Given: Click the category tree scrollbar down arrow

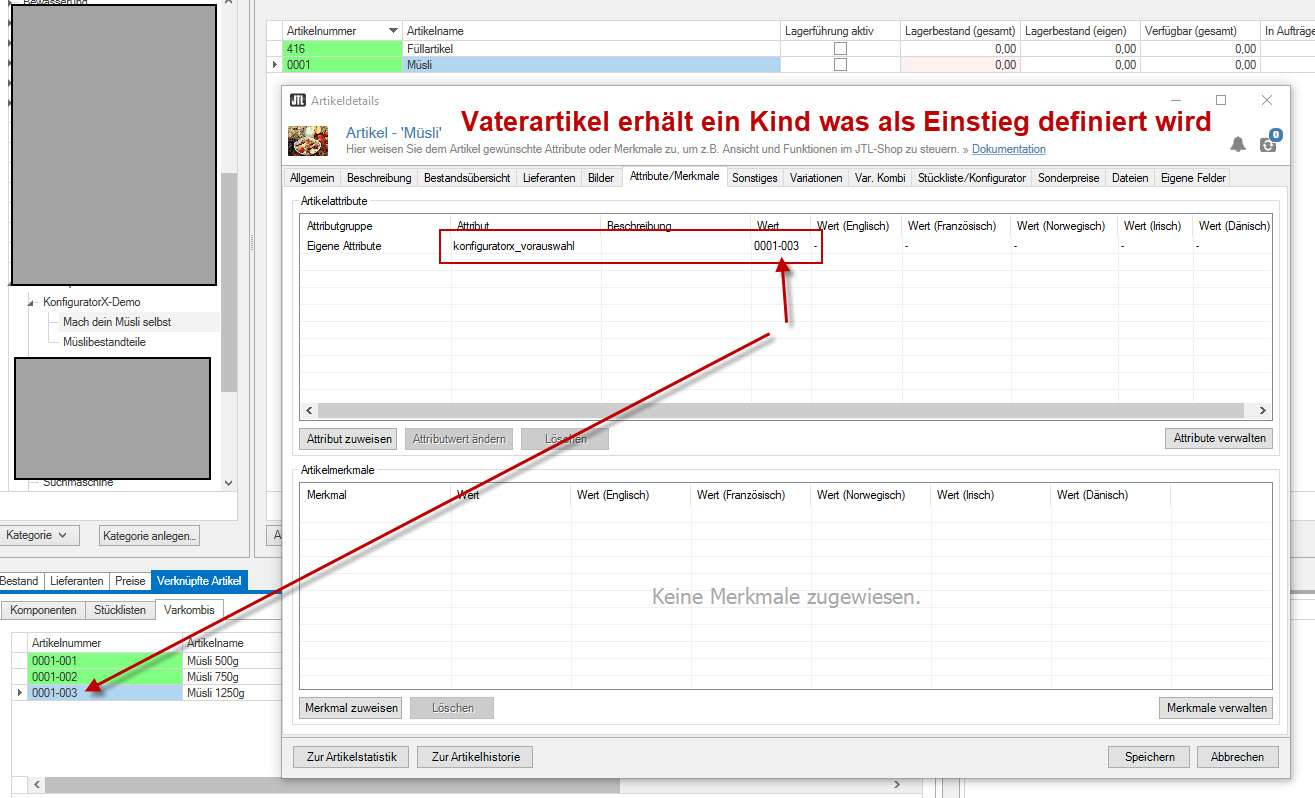Looking at the screenshot, I should 230,482.
